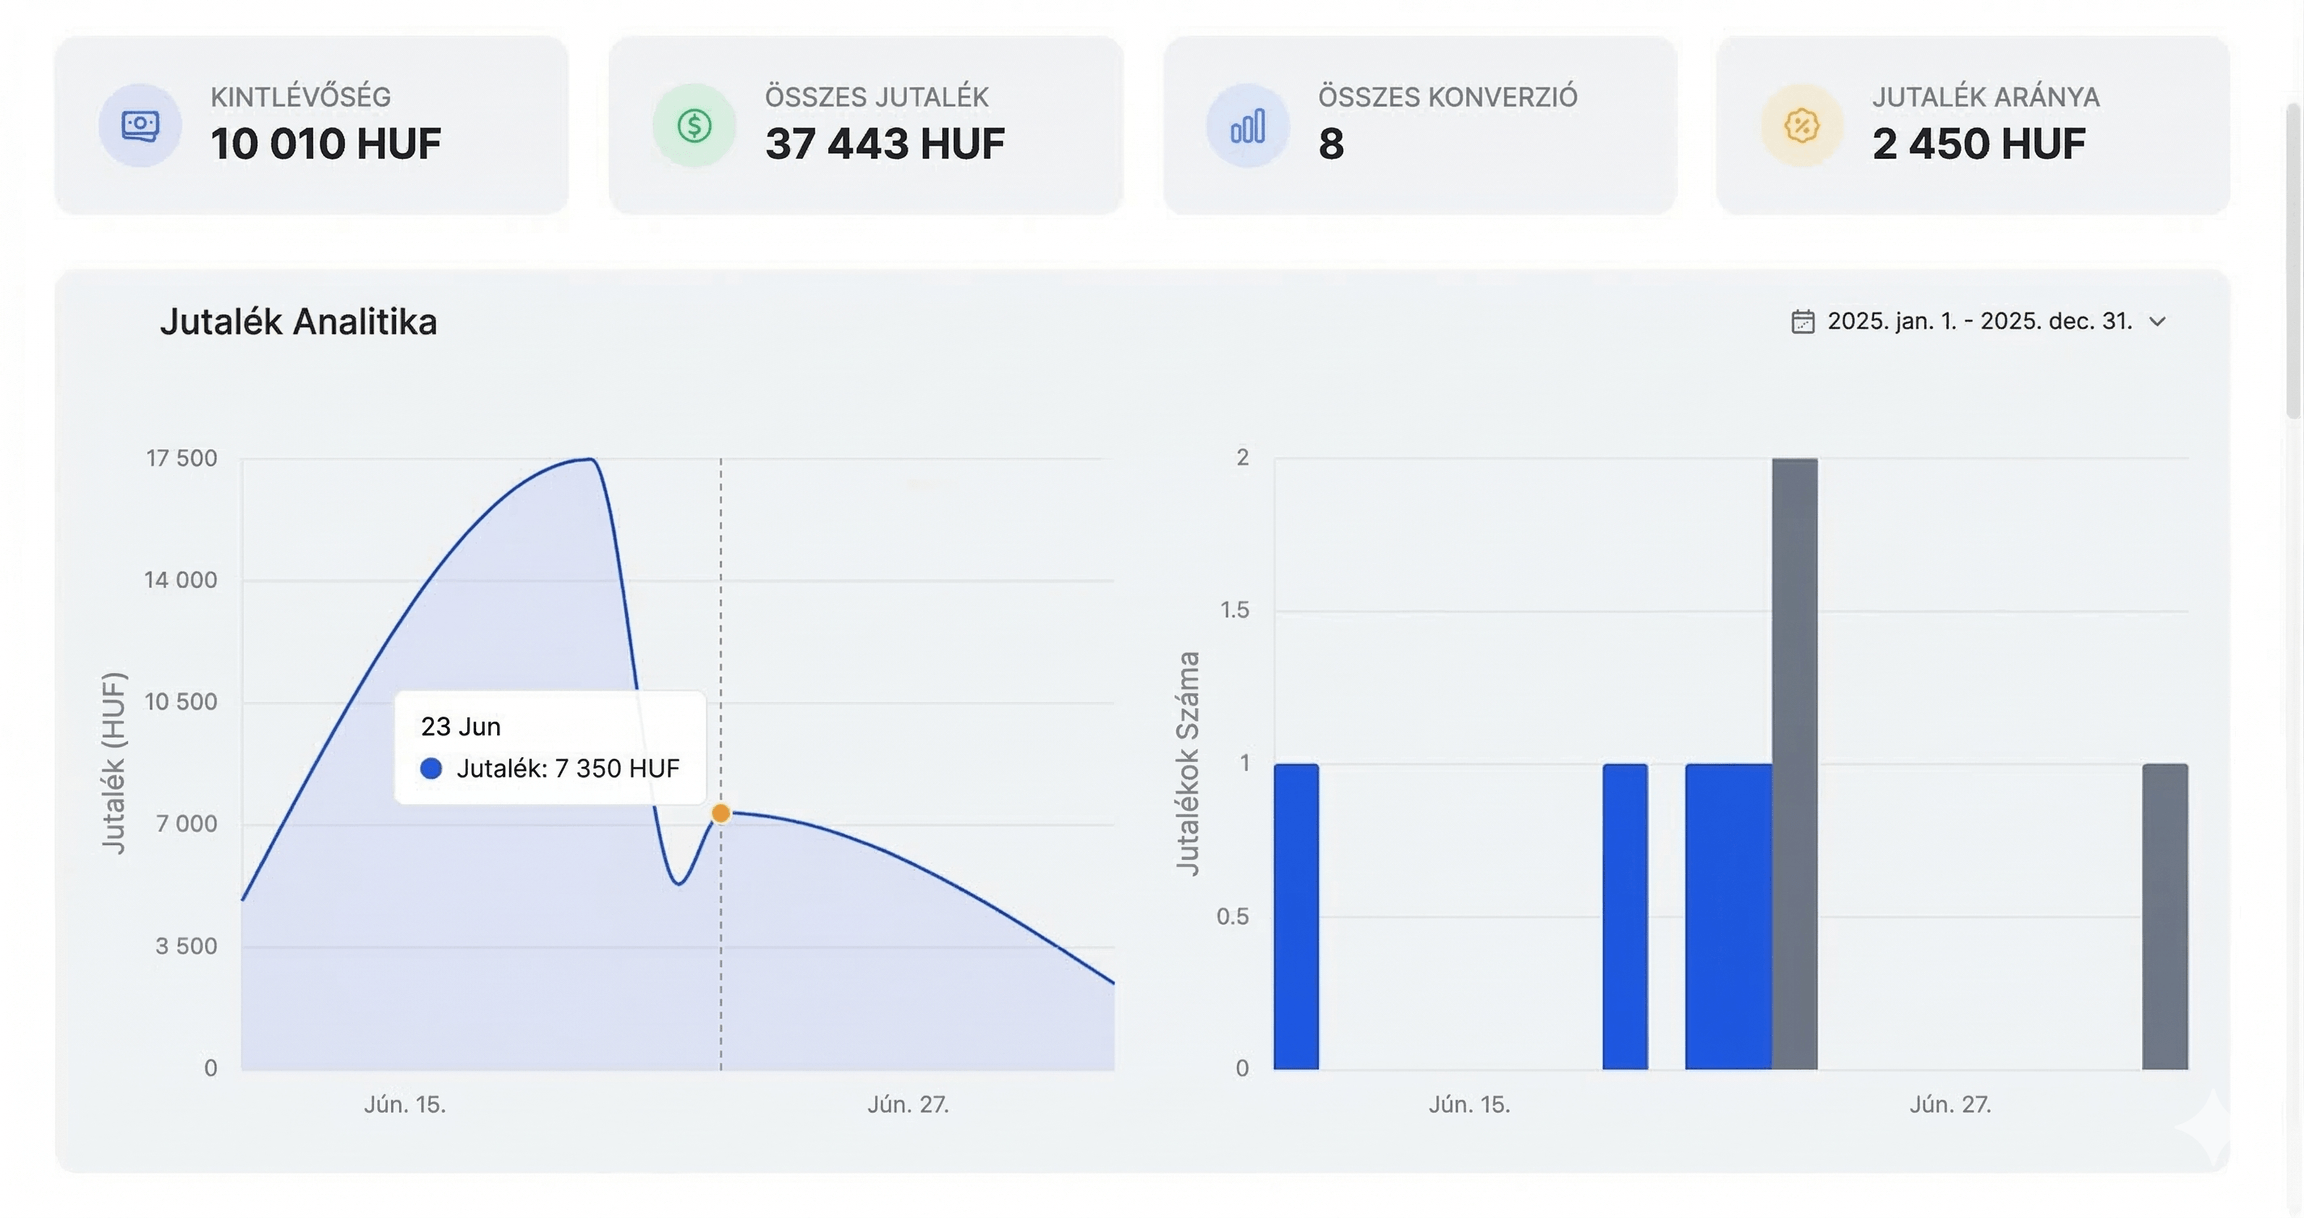Click the calendar icon next to date range
Image resolution: width=2304 pixels, height=1218 pixels.
tap(1802, 322)
